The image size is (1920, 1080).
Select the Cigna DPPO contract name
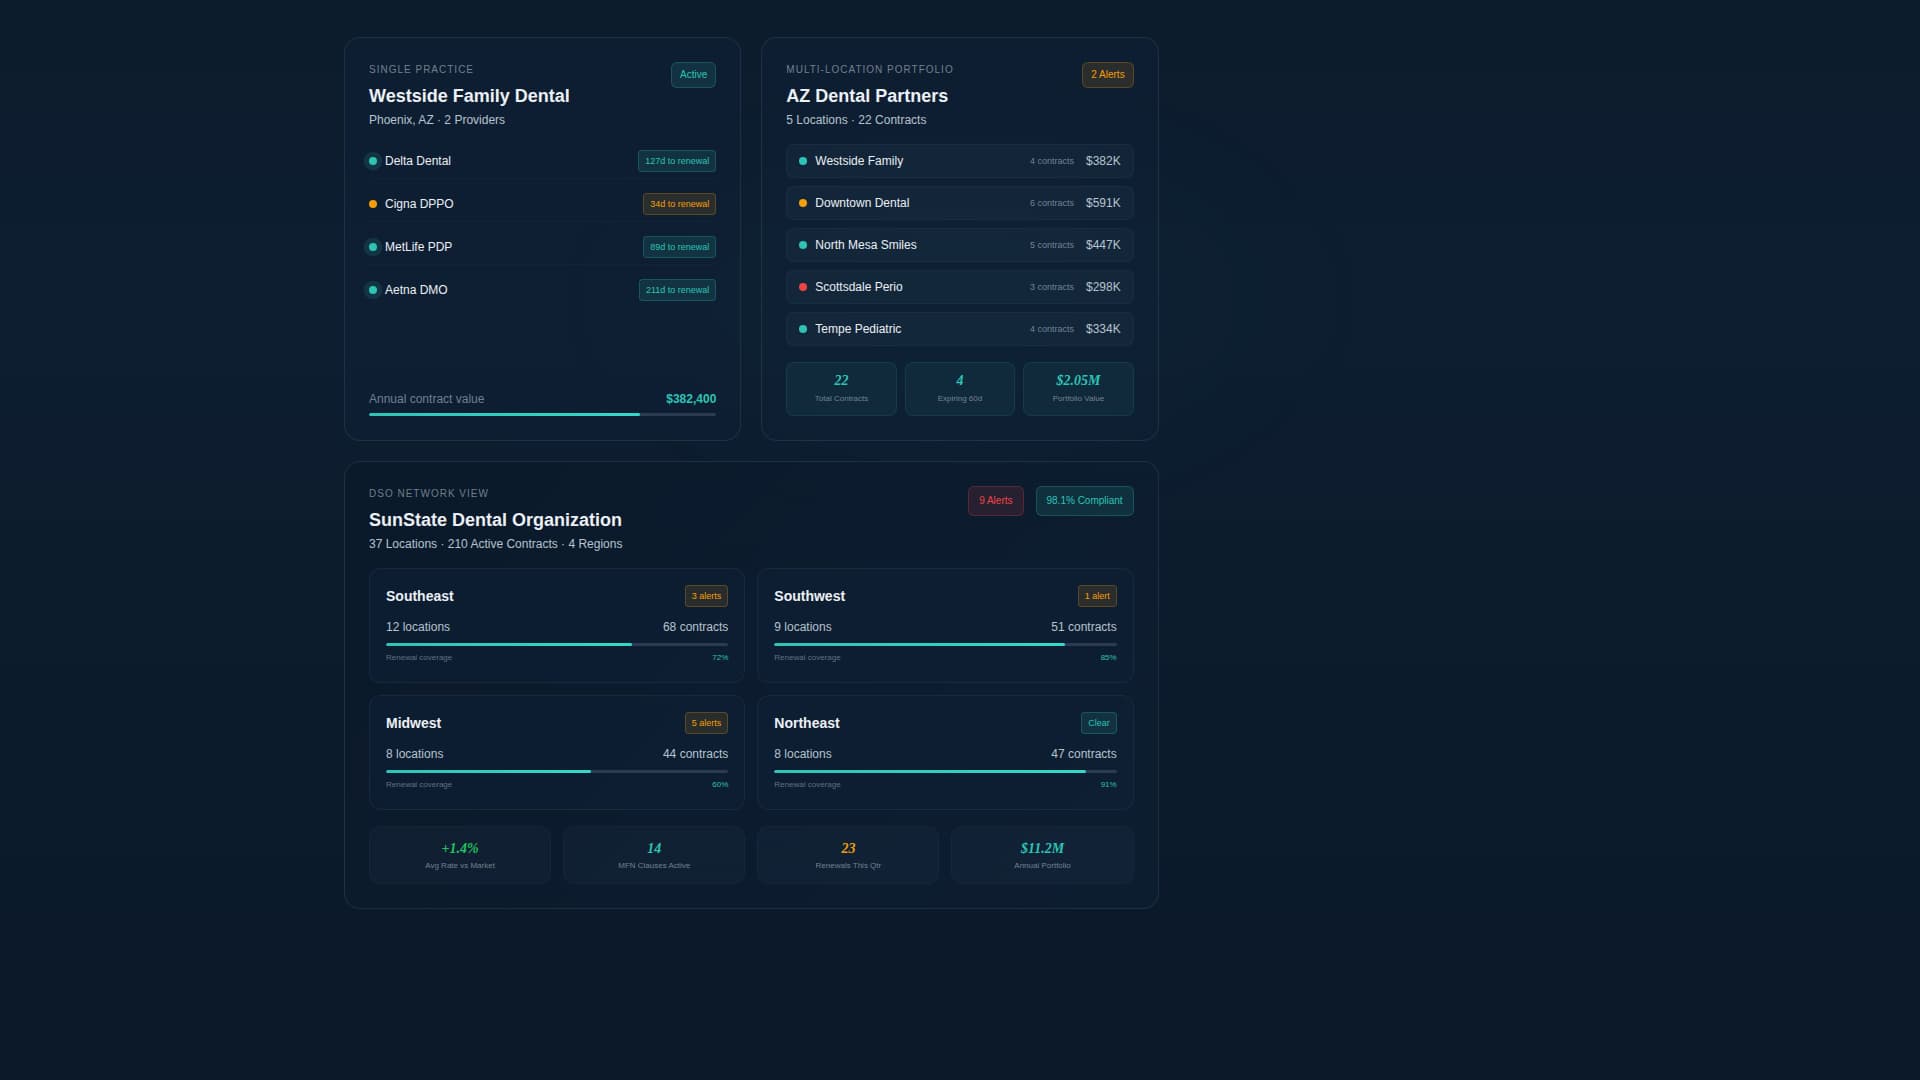tap(419, 204)
